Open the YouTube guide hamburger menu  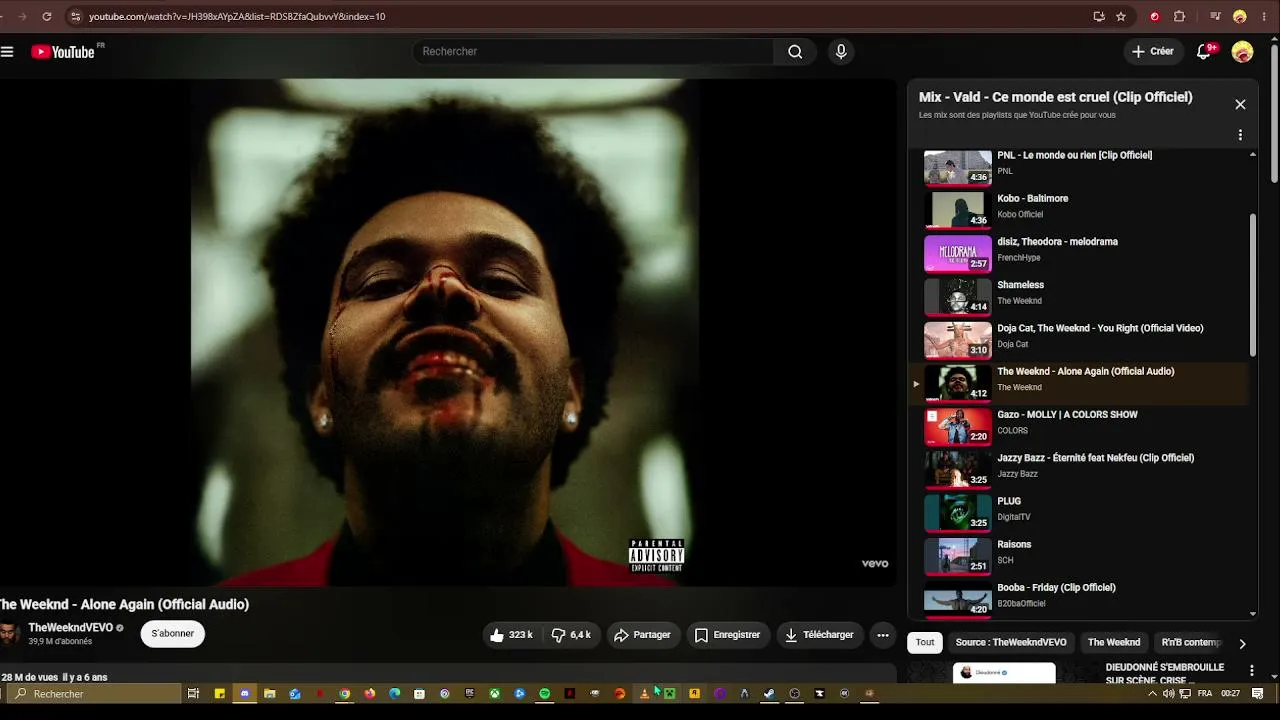7,51
